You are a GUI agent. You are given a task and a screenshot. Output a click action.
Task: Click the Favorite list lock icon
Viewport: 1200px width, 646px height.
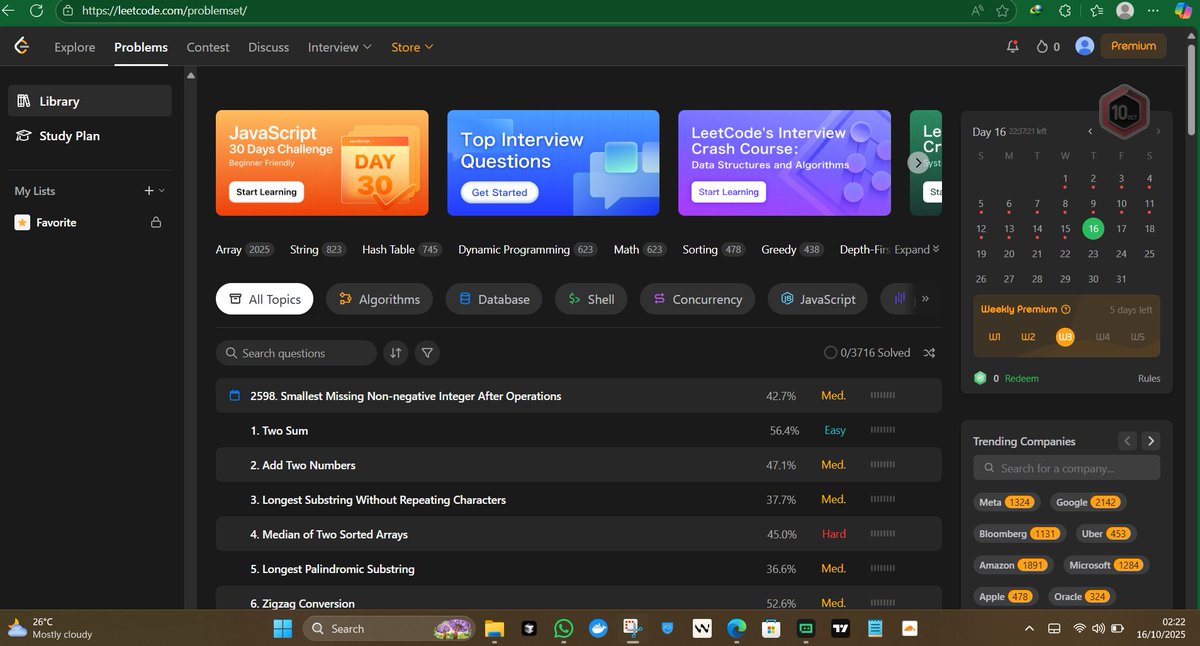tap(156, 223)
